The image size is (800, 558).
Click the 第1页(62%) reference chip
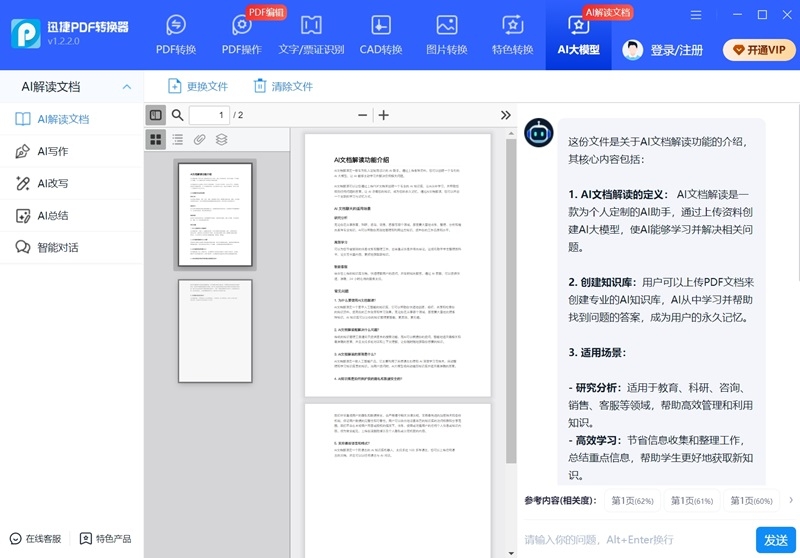click(x=632, y=501)
